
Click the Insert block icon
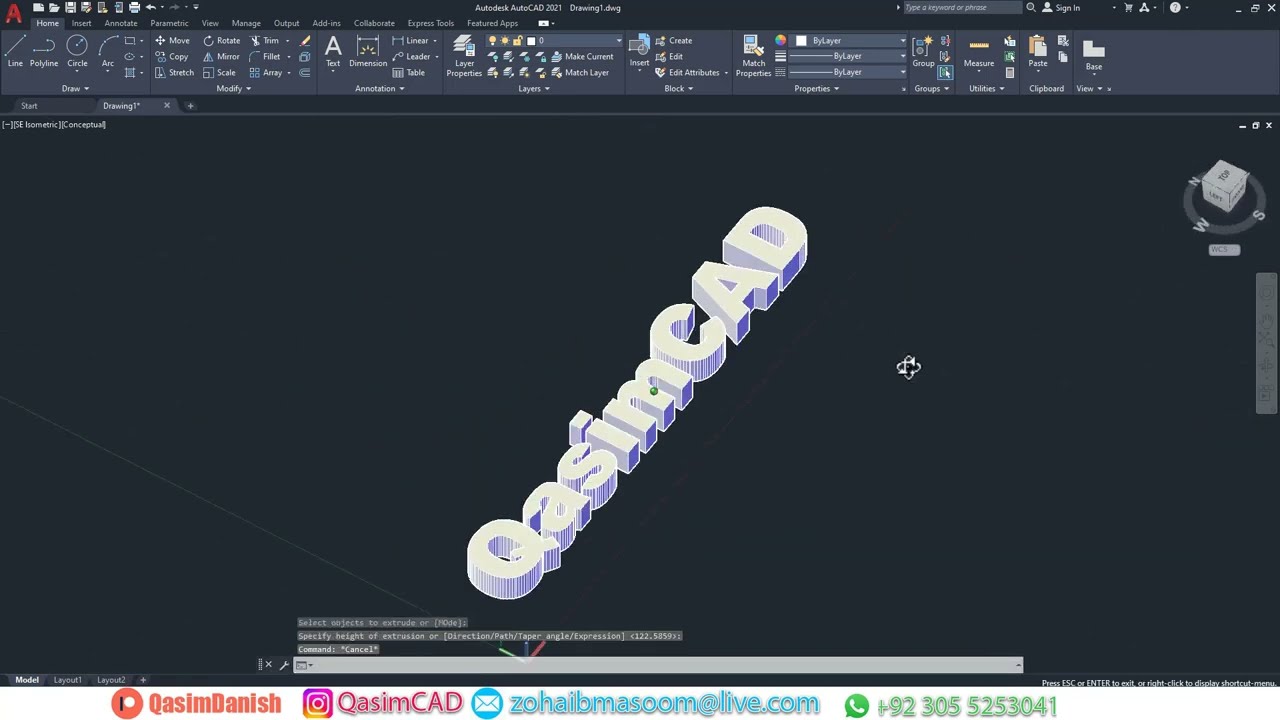(x=639, y=52)
